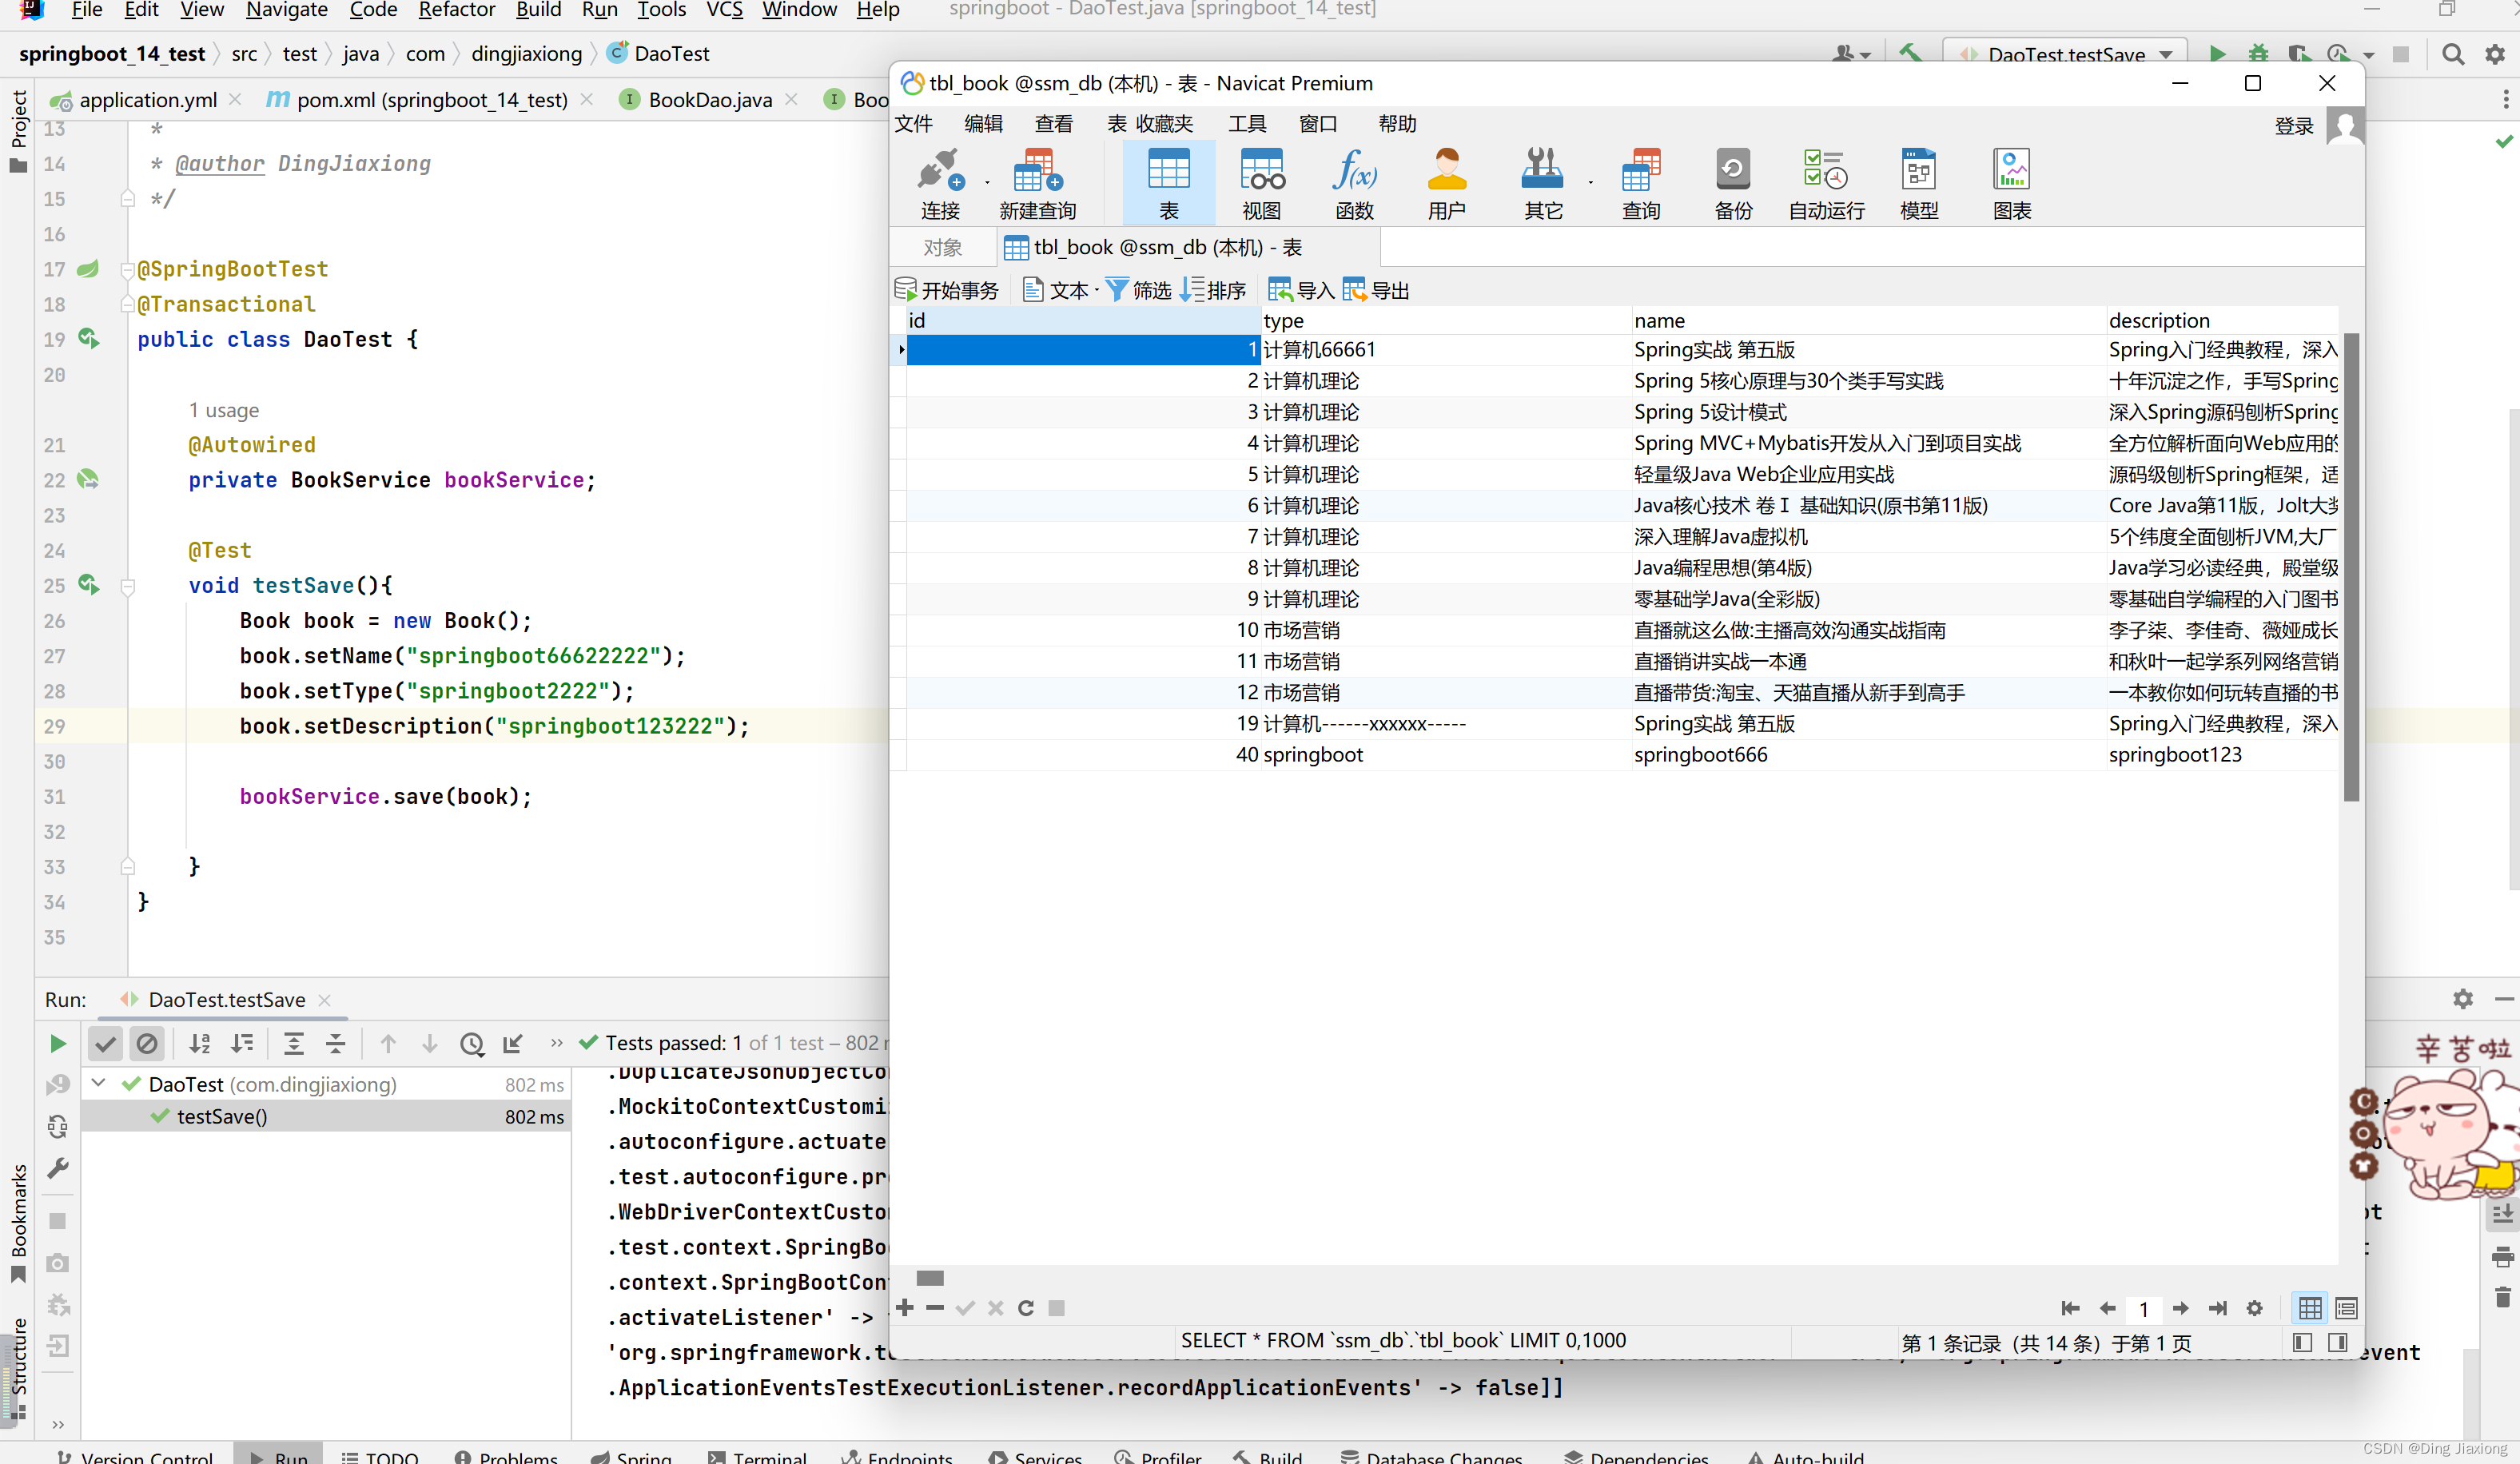The width and height of the screenshot is (2520, 1464).
Task: Open Navicat pagination settings gear
Action: (2254, 1308)
